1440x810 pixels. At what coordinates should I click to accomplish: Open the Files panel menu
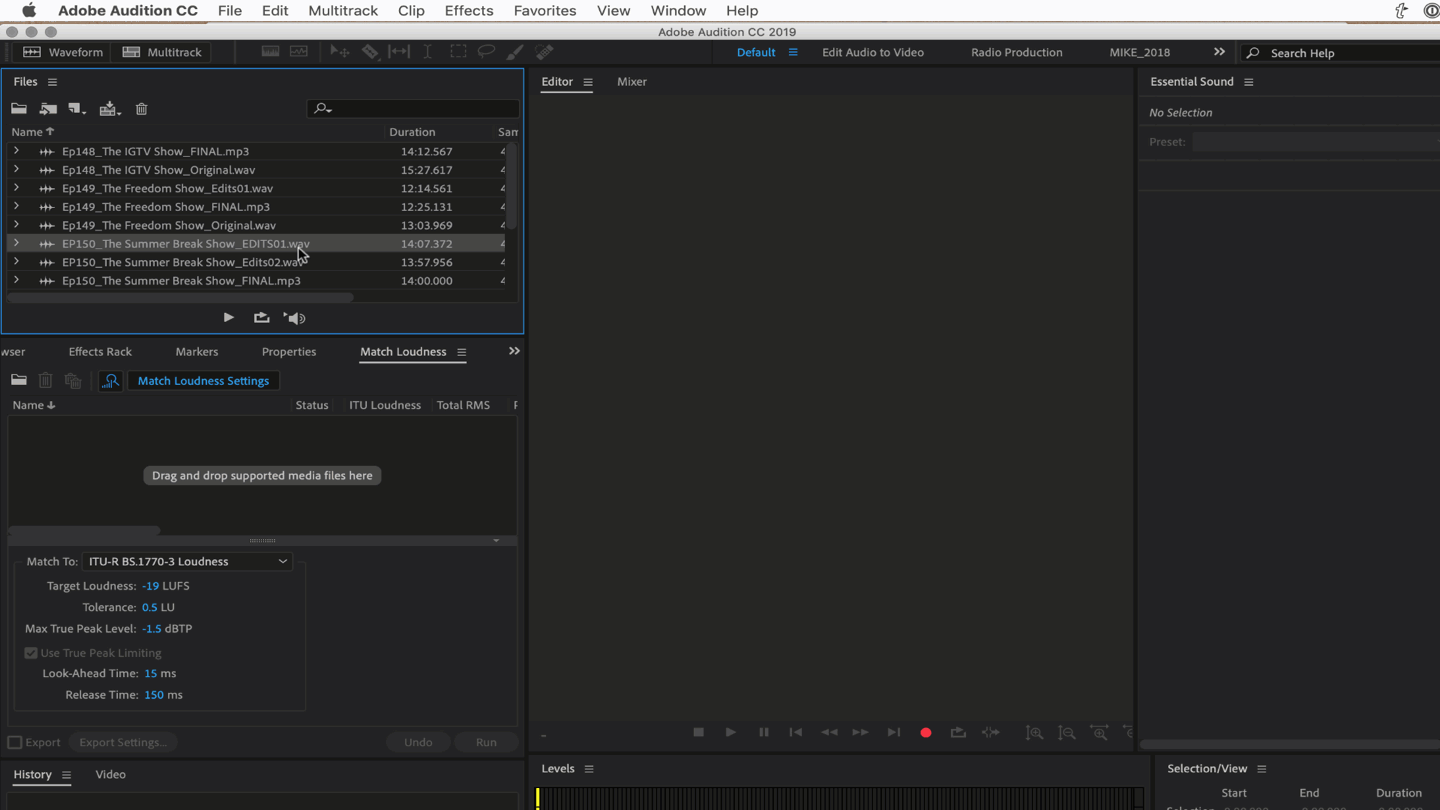pos(52,82)
